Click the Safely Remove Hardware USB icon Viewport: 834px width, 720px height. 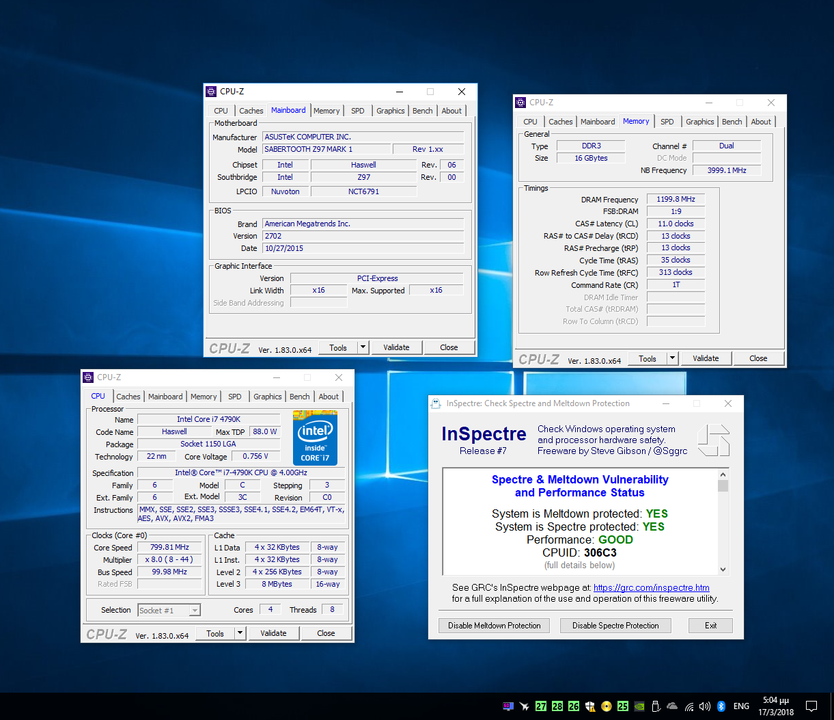click(656, 706)
